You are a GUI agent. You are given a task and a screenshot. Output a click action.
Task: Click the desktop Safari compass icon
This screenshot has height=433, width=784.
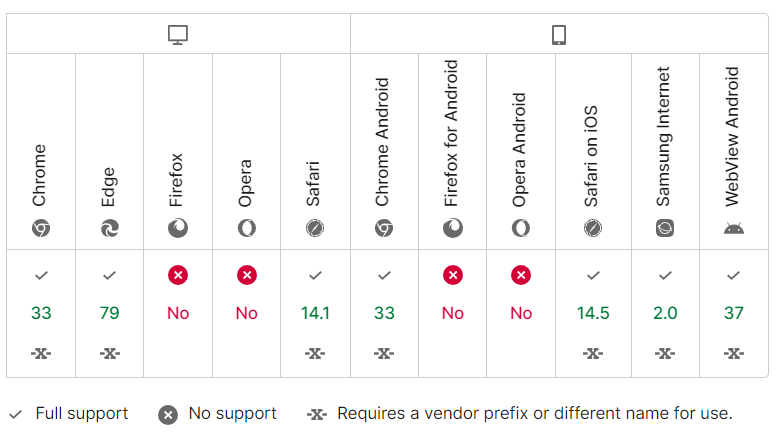315,228
